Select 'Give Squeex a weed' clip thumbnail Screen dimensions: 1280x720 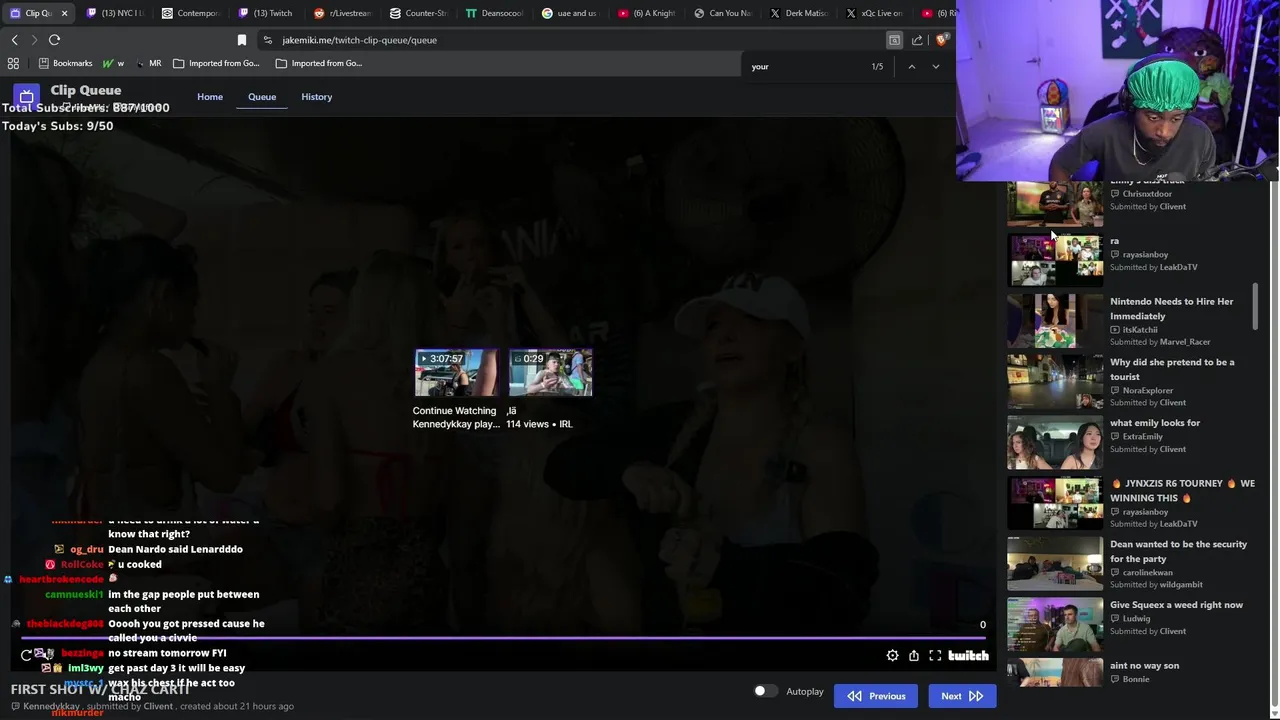[1055, 625]
